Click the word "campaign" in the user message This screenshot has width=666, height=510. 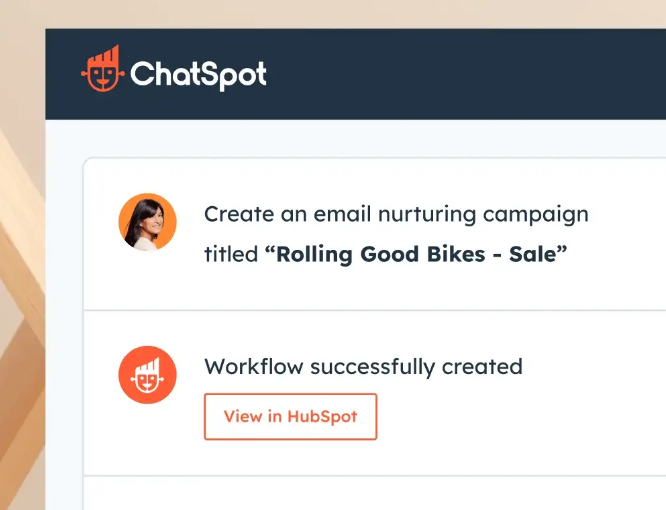tap(536, 215)
